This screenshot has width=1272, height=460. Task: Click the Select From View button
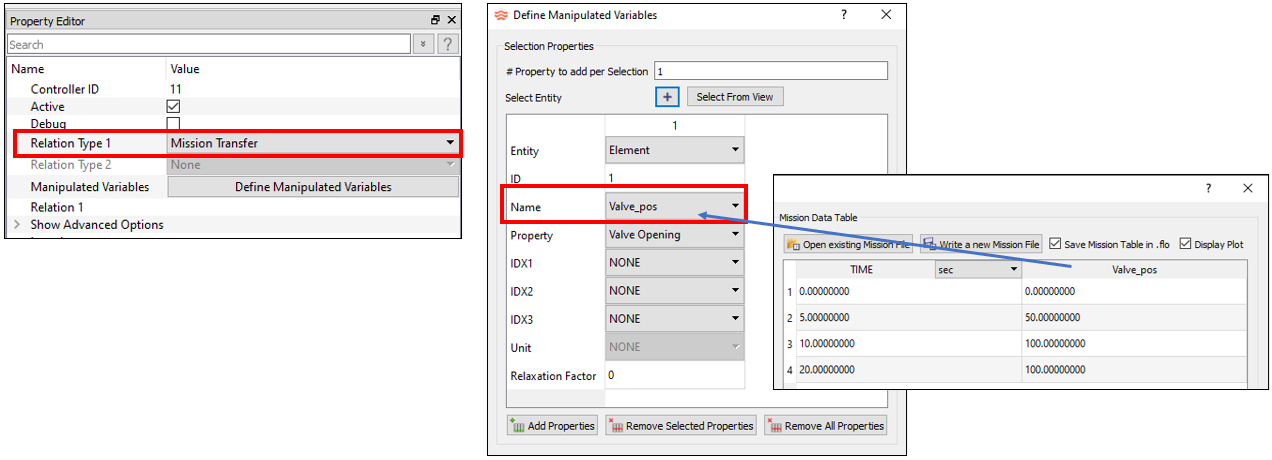[735, 97]
